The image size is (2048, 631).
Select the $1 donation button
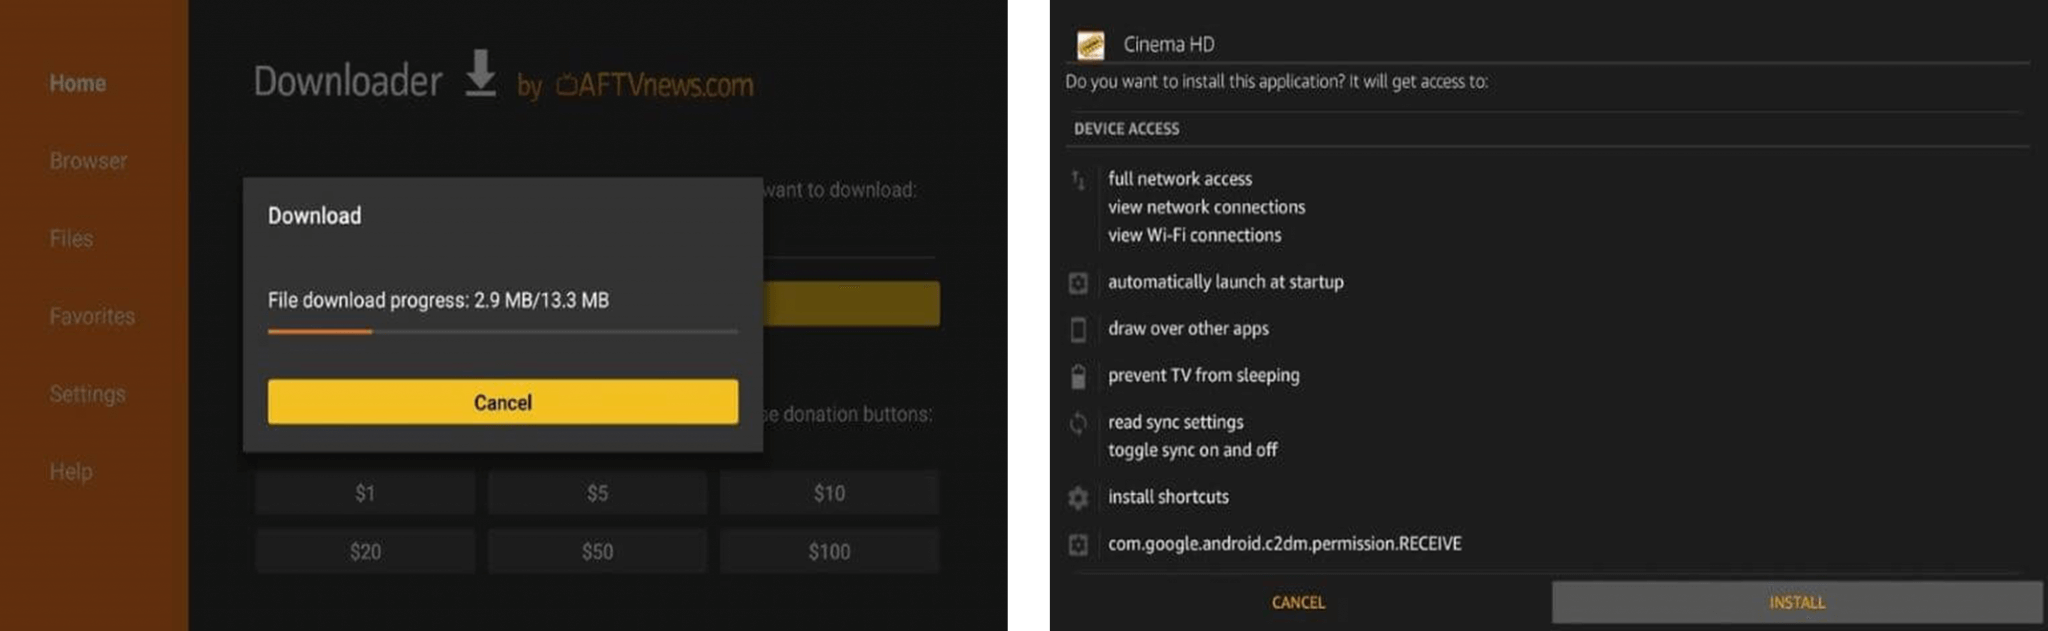coord(365,493)
